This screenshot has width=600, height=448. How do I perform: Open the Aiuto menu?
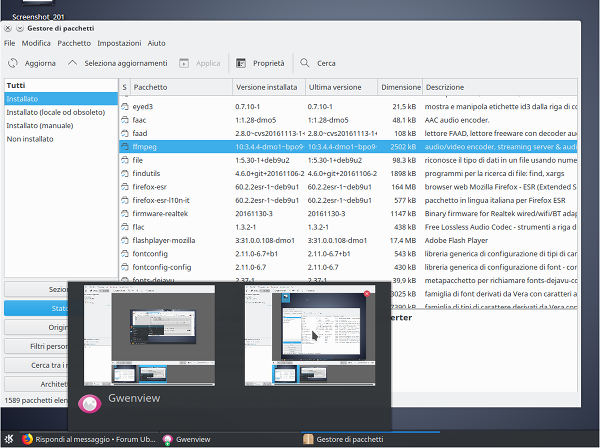[x=157, y=43]
